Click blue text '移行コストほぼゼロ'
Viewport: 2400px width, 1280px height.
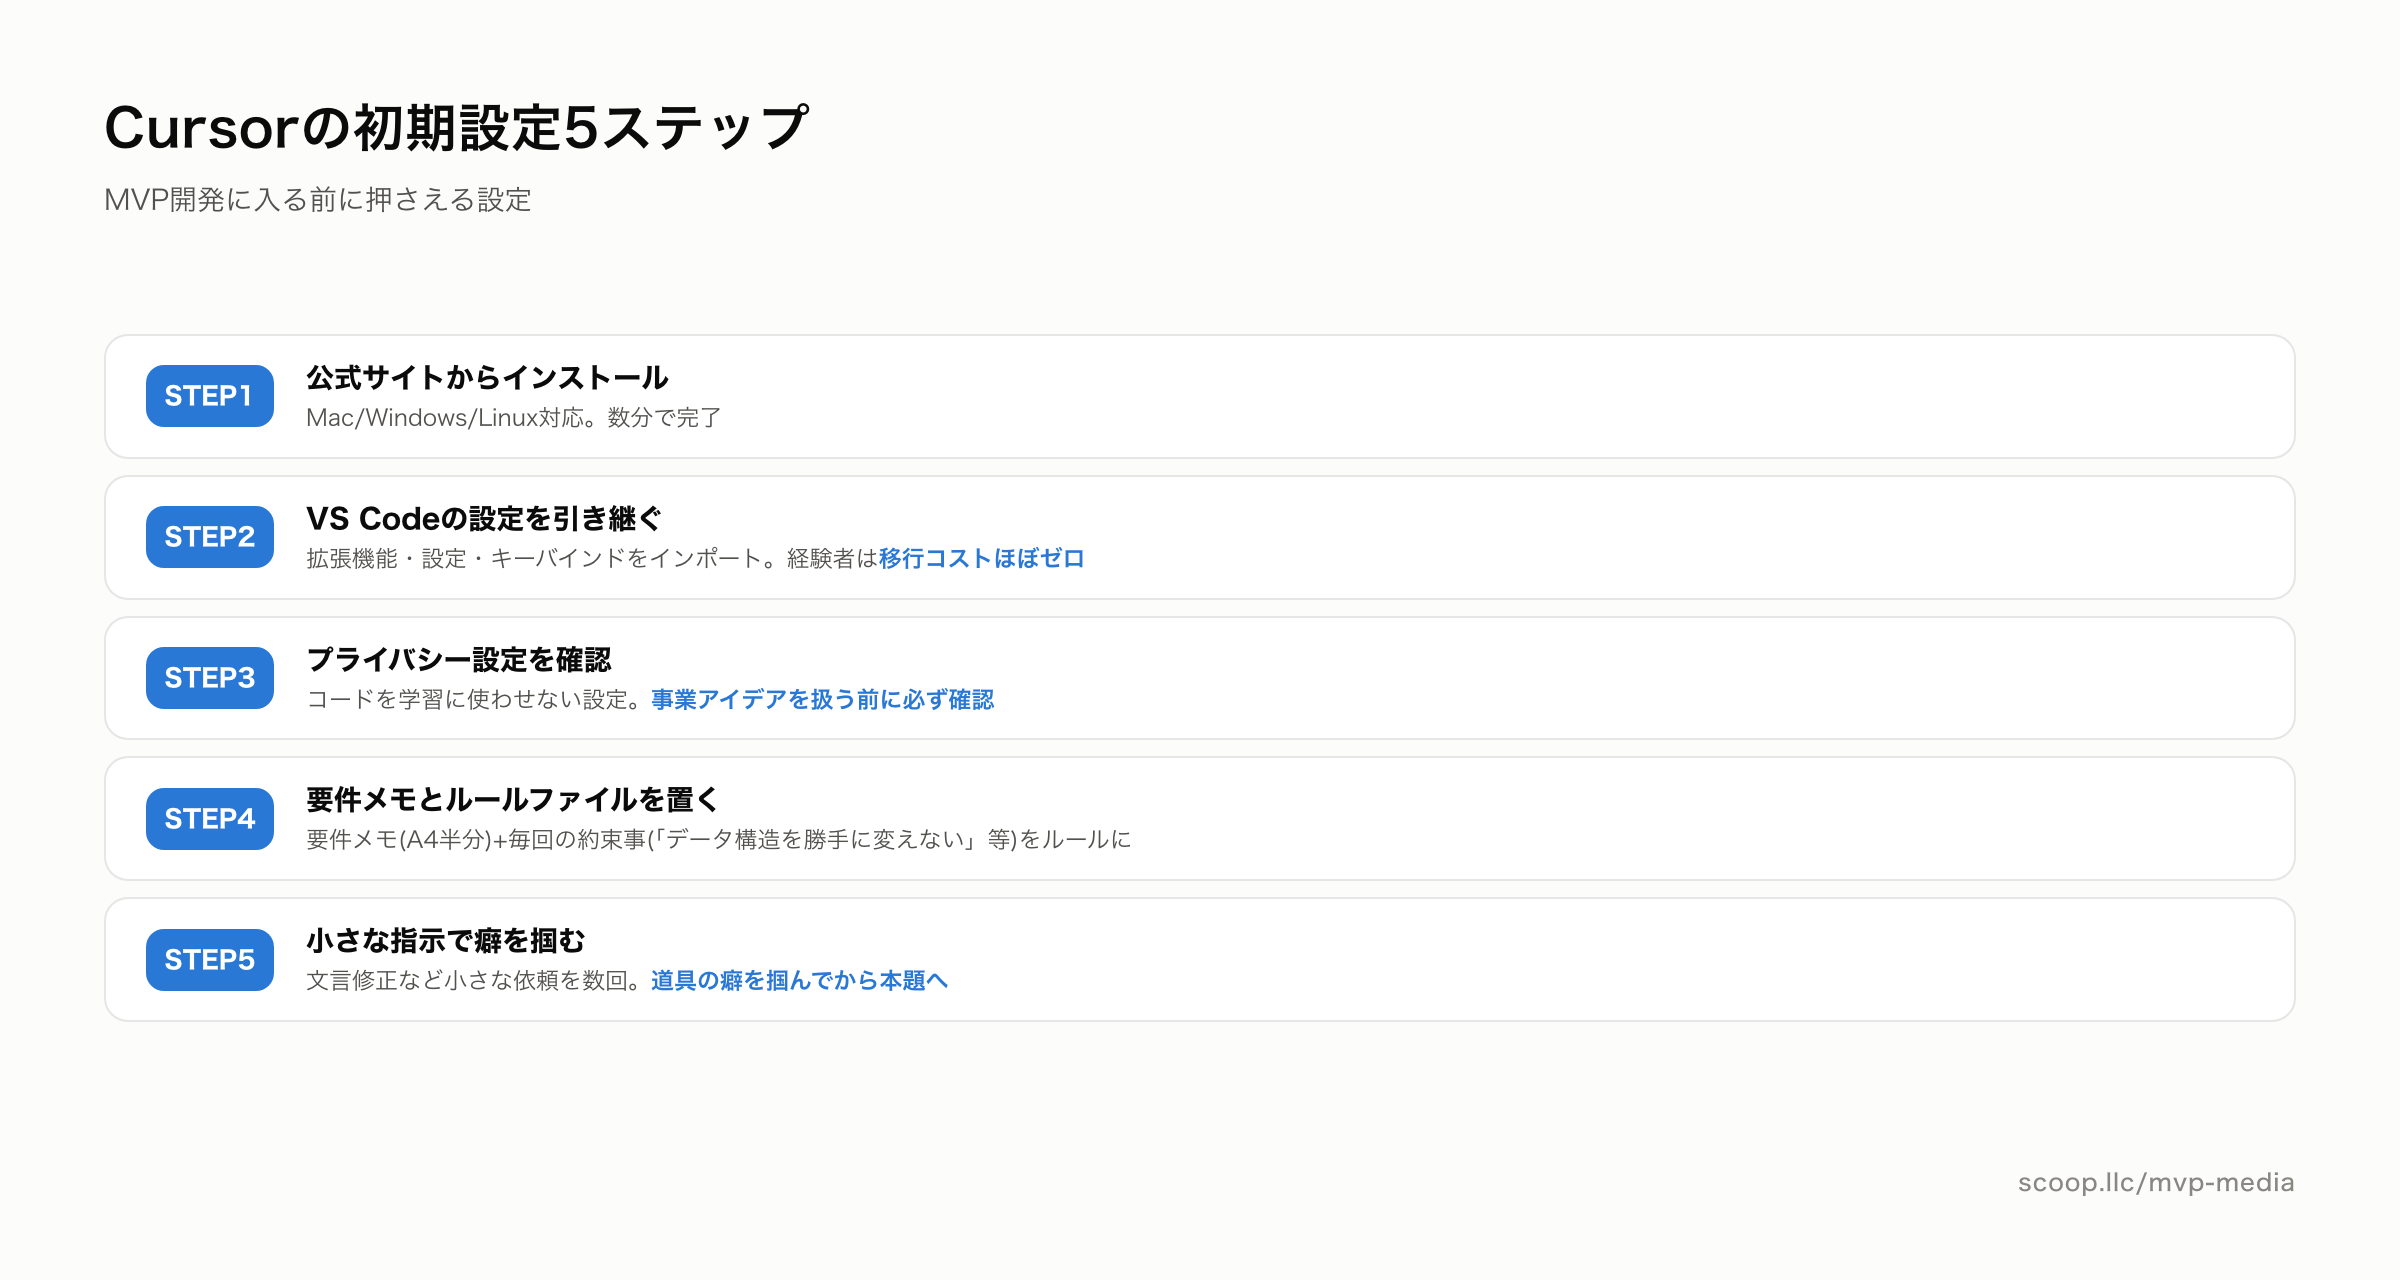pyautogui.click(x=982, y=559)
